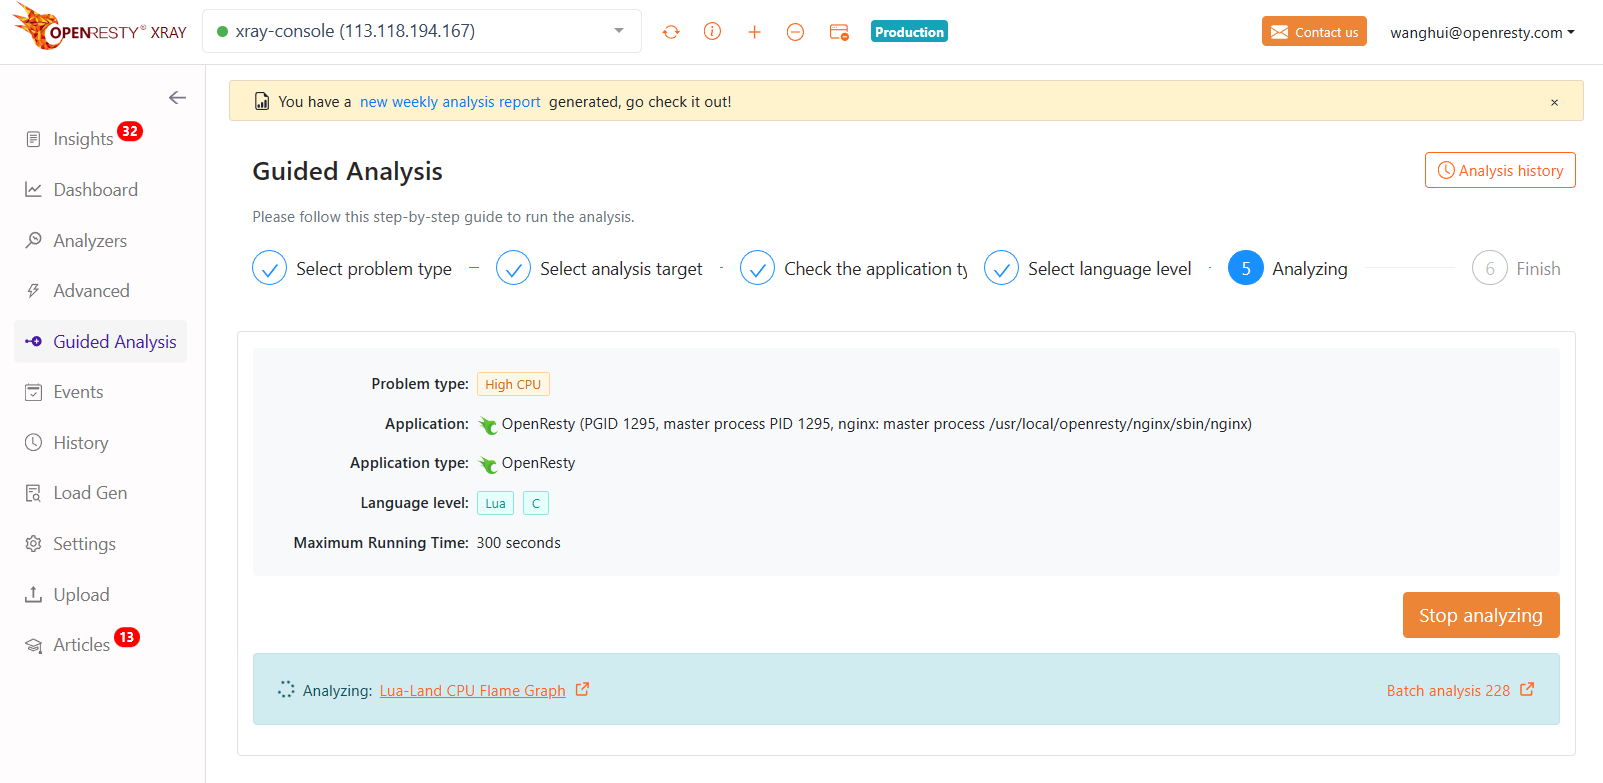This screenshot has width=1603, height=783.
Task: Open Dashboard in the sidebar
Action: tap(95, 190)
